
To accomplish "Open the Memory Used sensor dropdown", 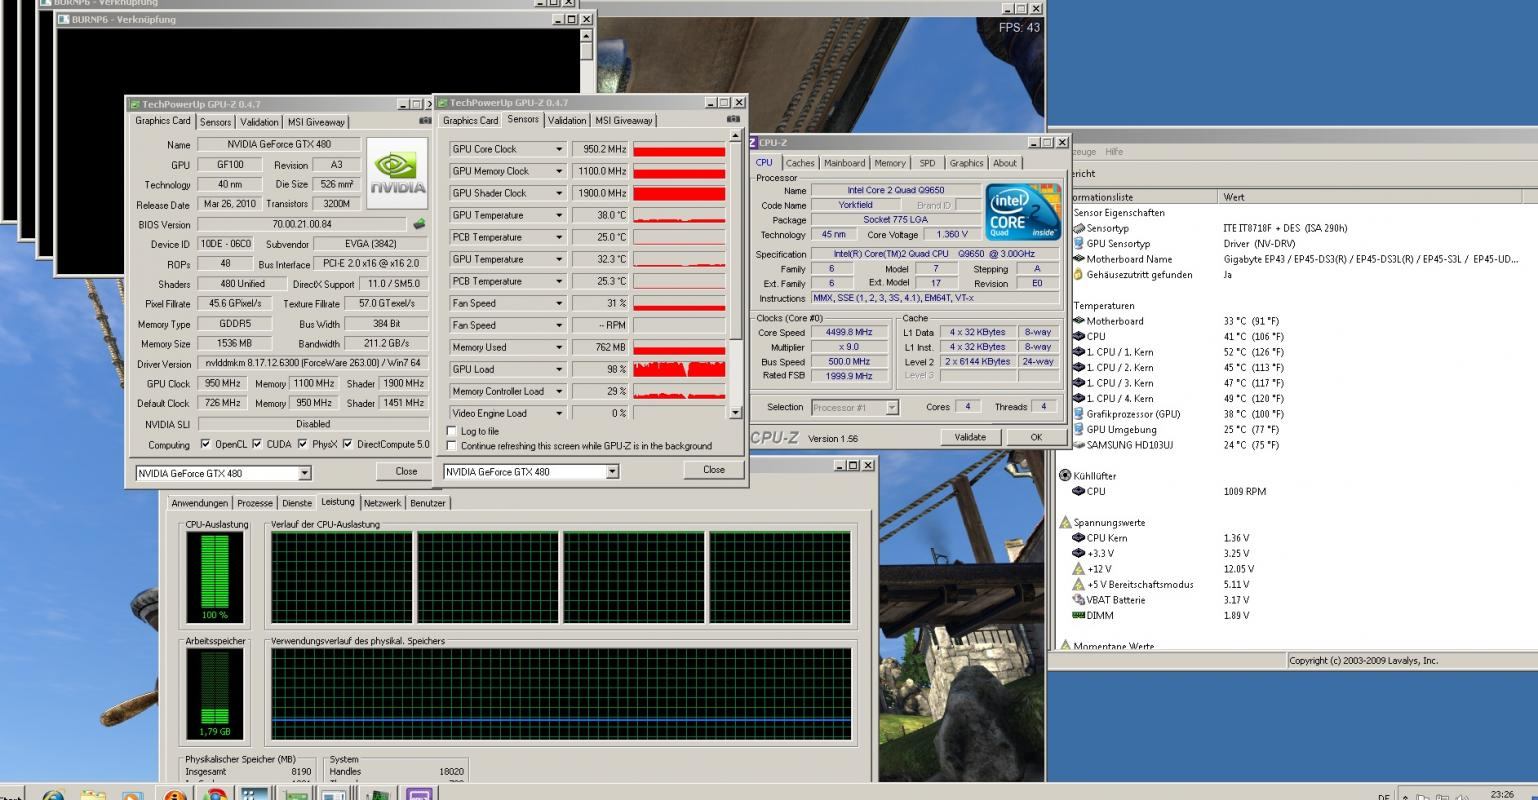I will pyautogui.click(x=559, y=347).
